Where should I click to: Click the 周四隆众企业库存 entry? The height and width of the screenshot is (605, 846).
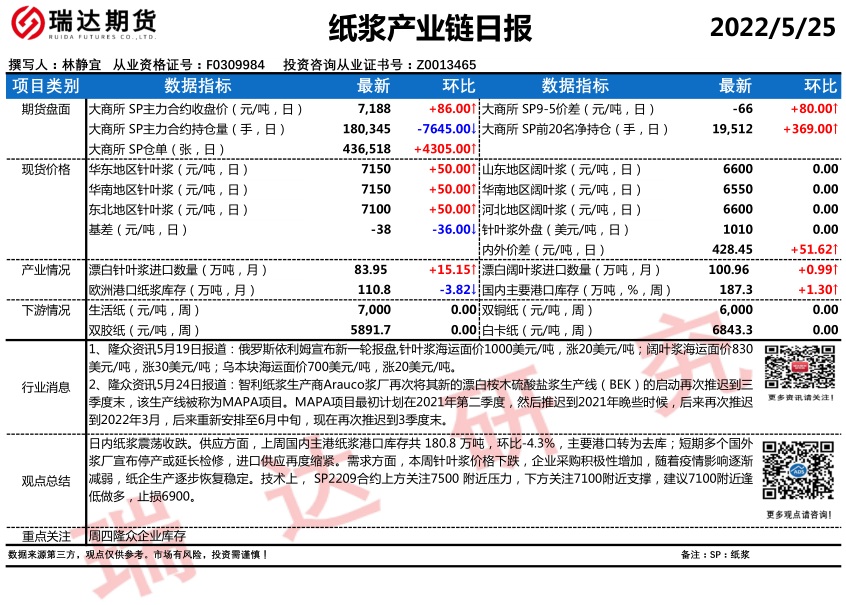click(137, 537)
